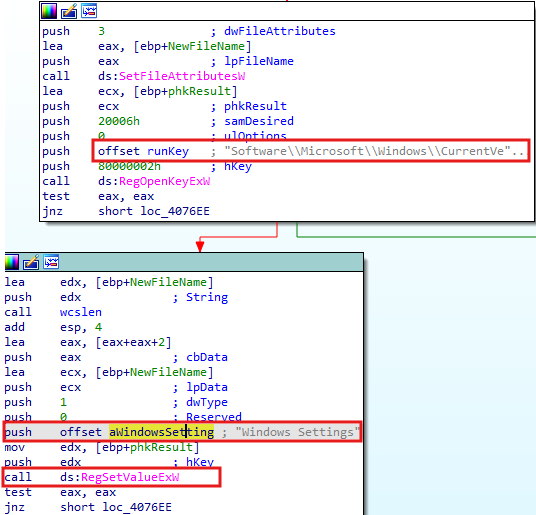Click 20006h constant value
This screenshot has height=515, width=536.
pyautogui.click(x=119, y=121)
